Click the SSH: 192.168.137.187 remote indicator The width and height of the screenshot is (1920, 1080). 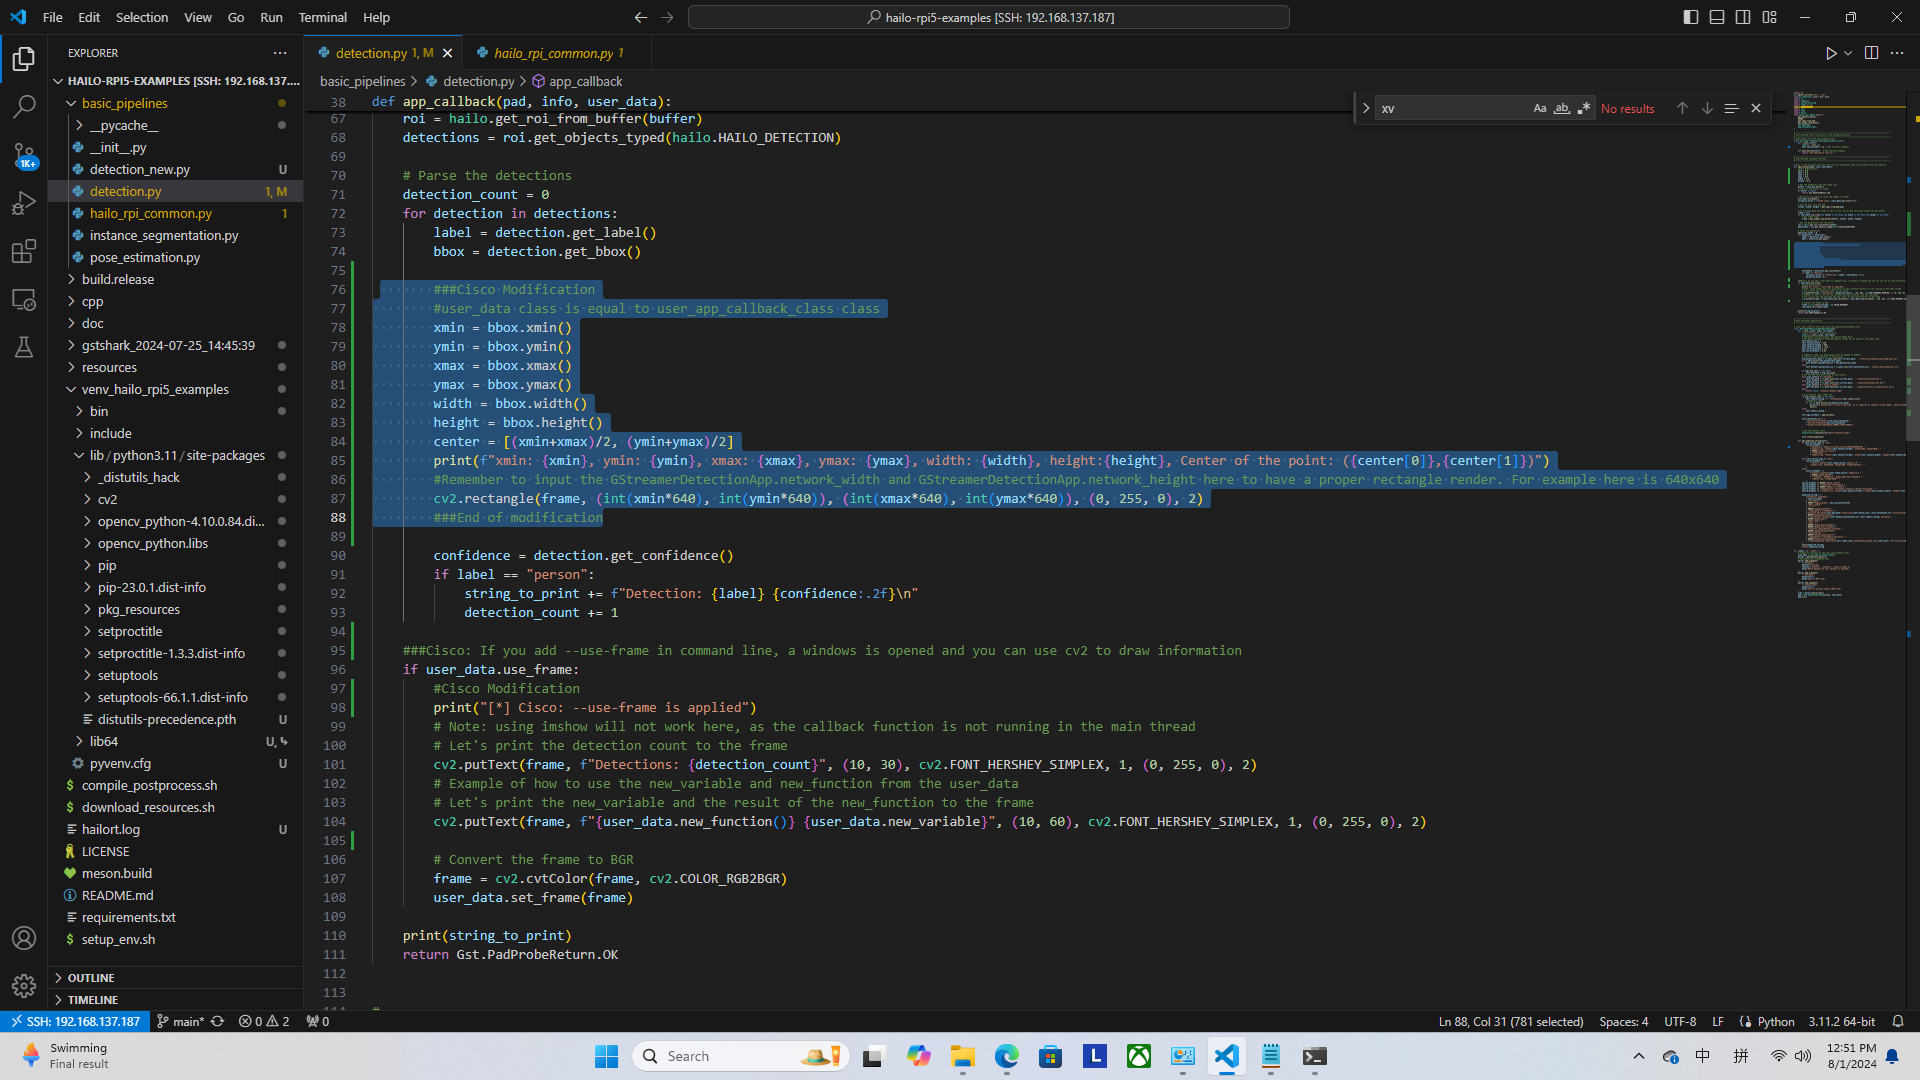[x=75, y=1021]
